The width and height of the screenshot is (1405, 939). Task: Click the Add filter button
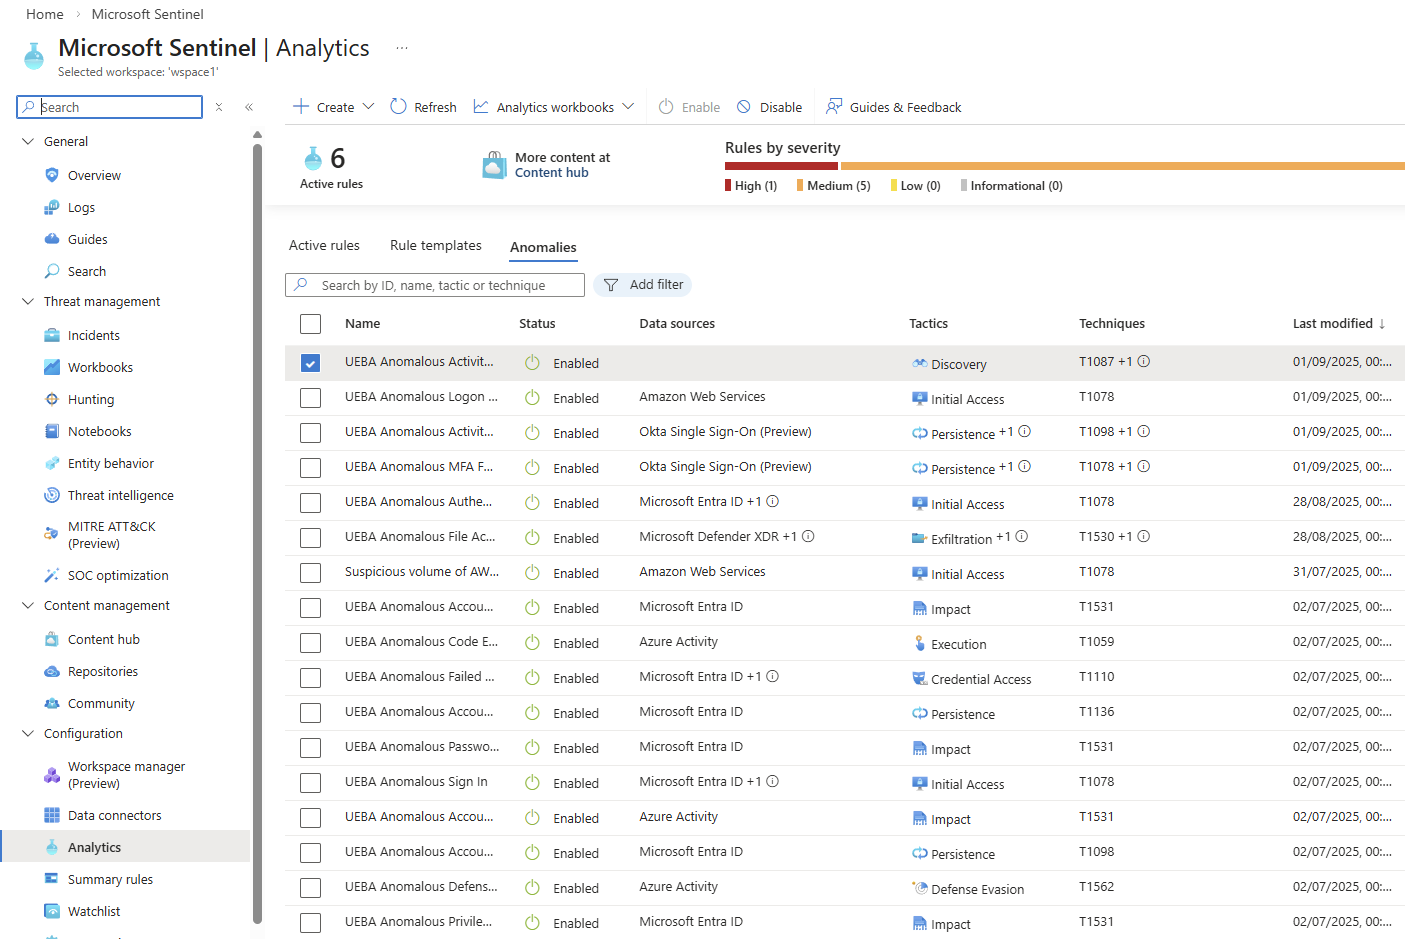[x=643, y=285]
